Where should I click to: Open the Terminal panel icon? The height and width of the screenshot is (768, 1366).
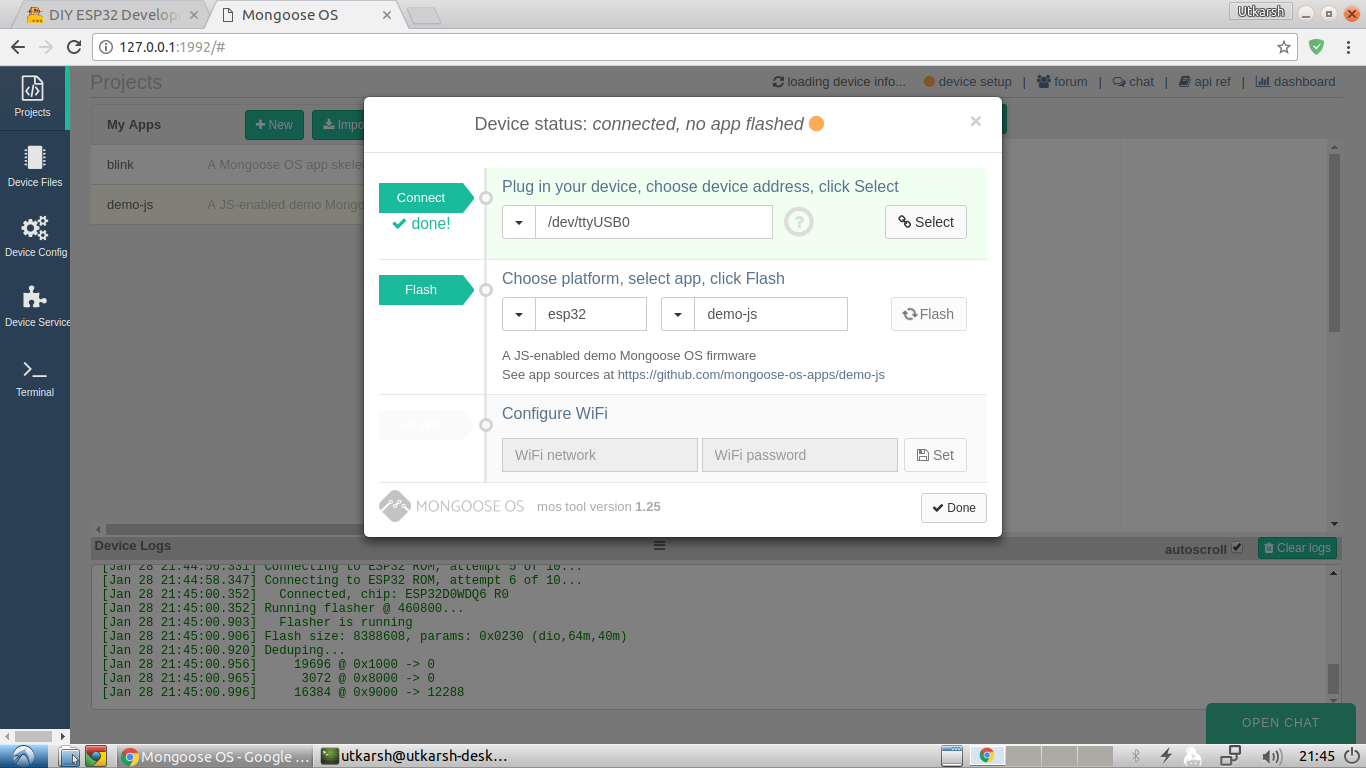pyautogui.click(x=35, y=376)
